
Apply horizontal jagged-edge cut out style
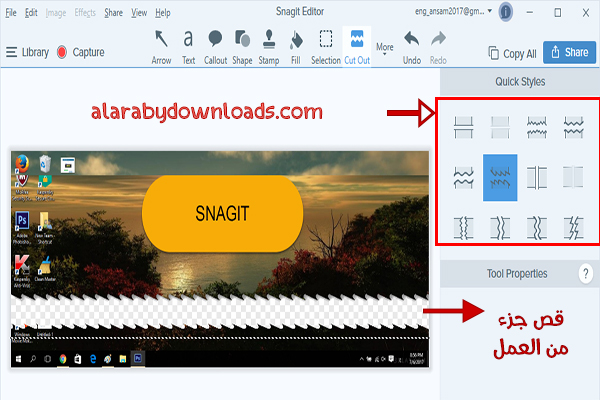(x=537, y=127)
